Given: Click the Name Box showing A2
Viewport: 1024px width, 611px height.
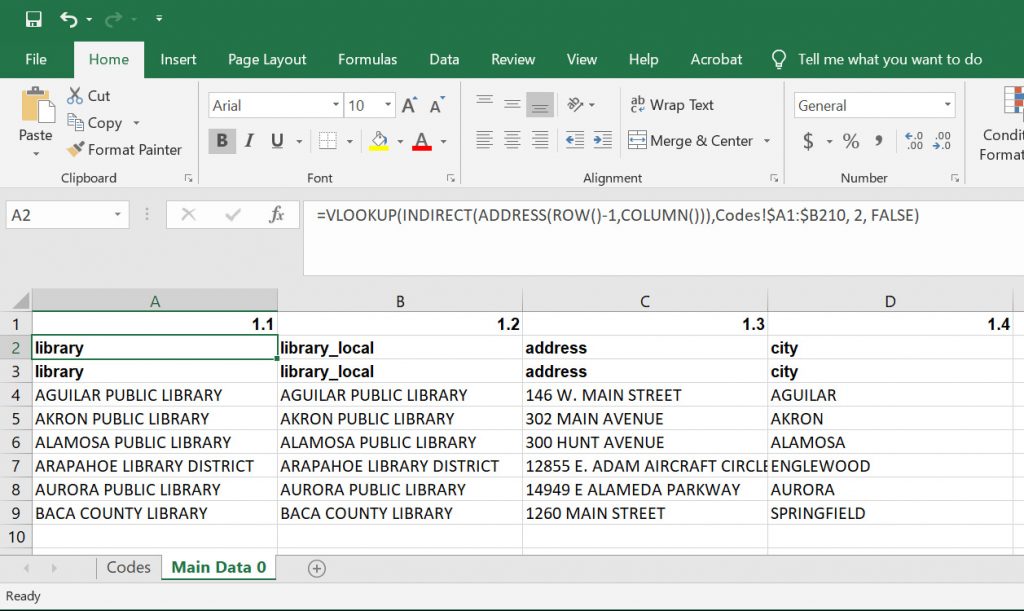Looking at the screenshot, I should pos(58,215).
